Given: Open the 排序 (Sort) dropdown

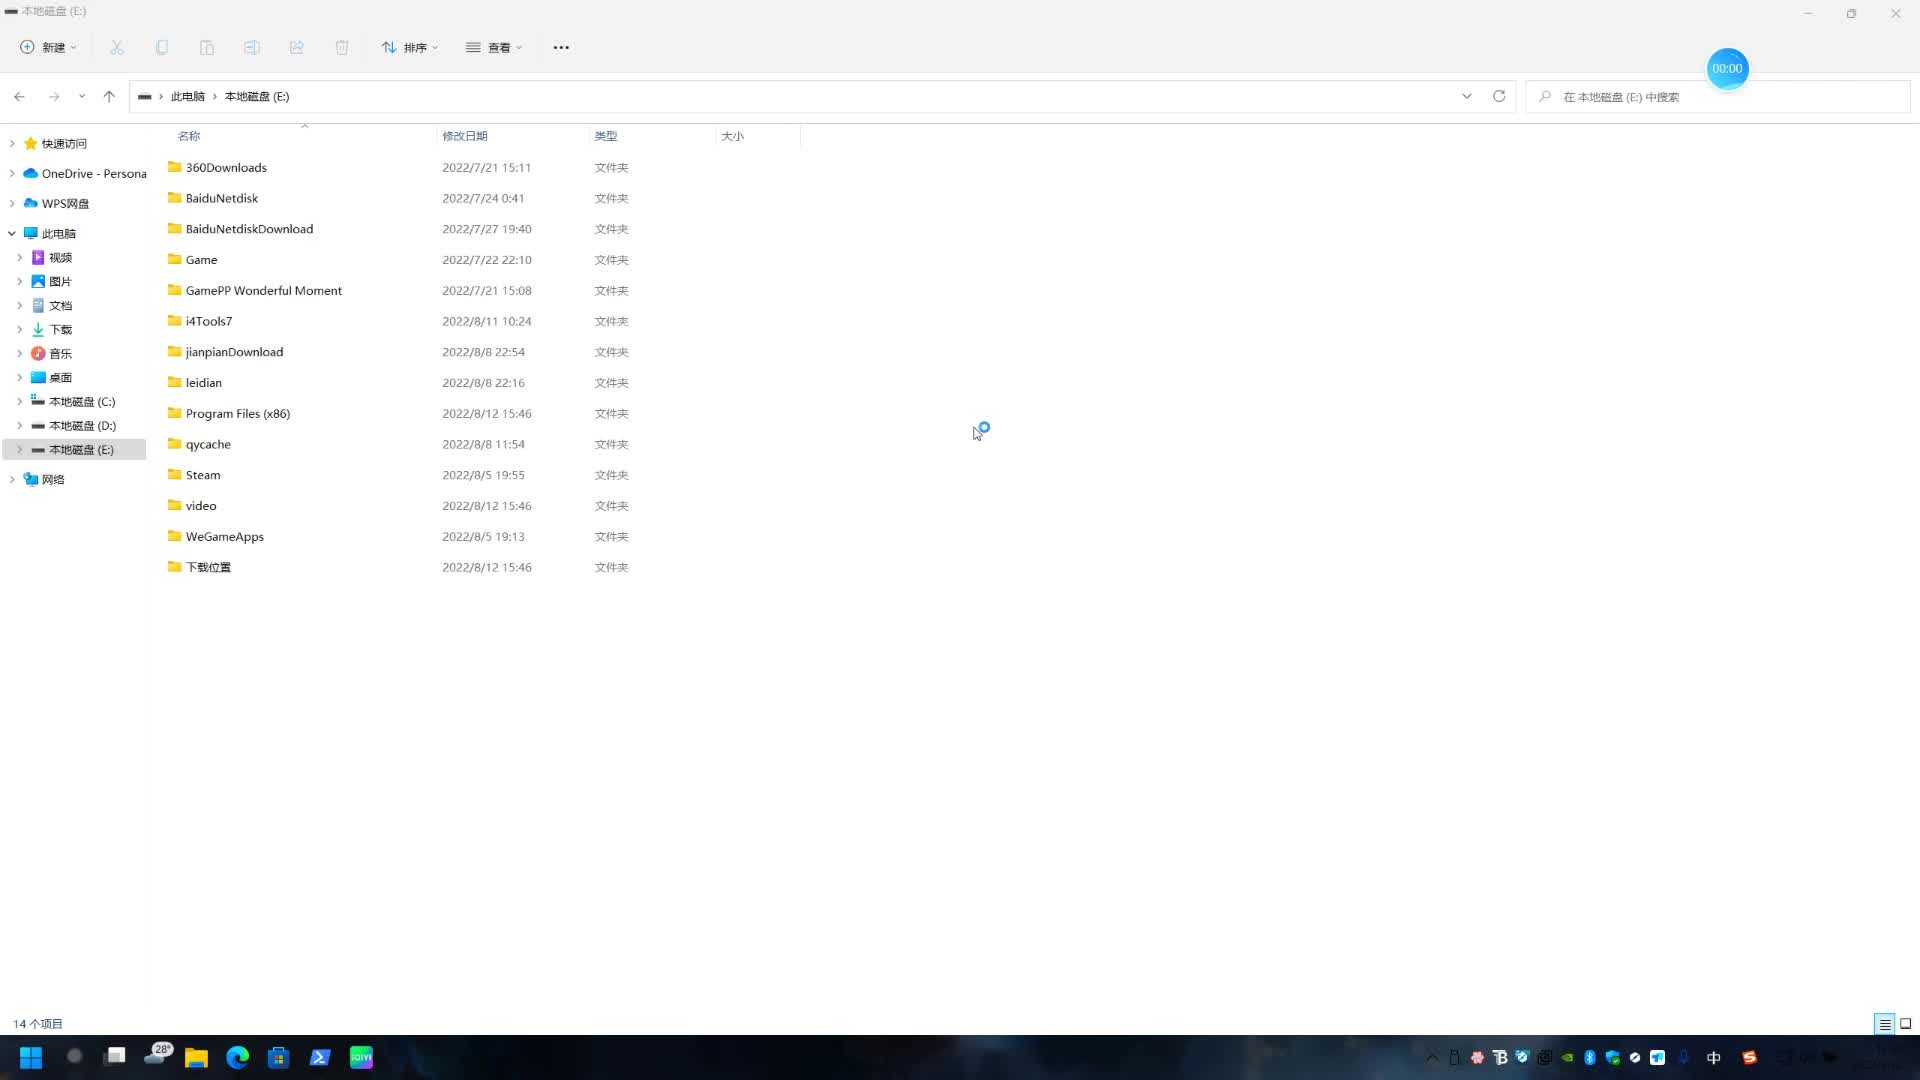Looking at the screenshot, I should 410,47.
